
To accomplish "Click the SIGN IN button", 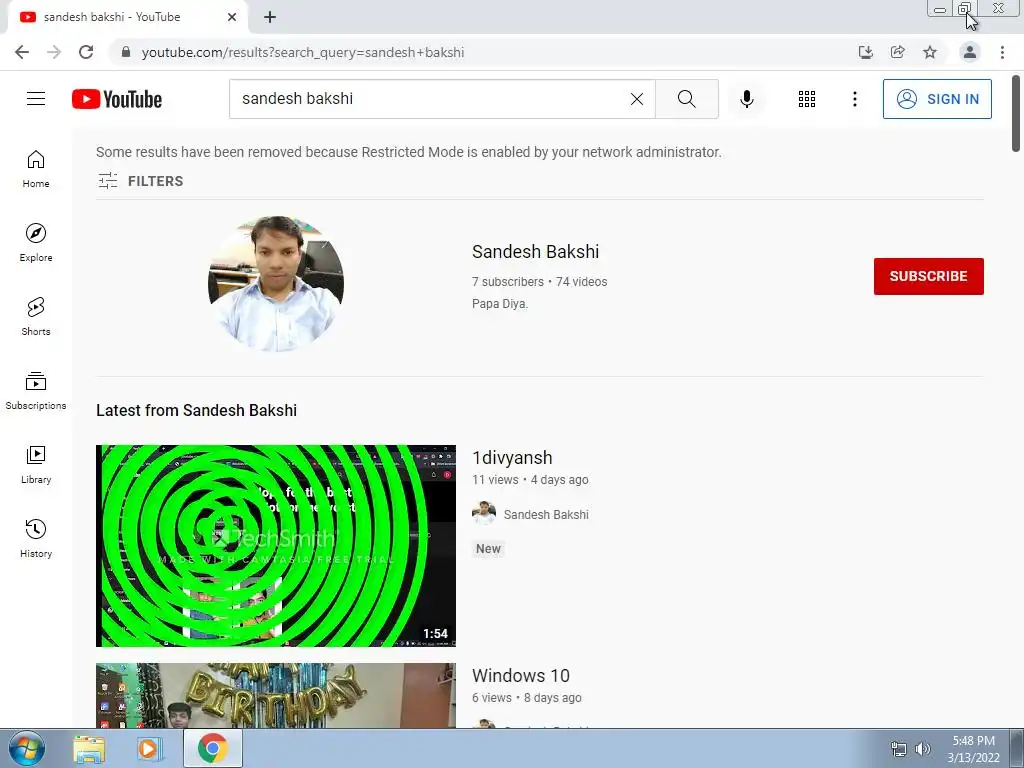I will pyautogui.click(x=937, y=99).
